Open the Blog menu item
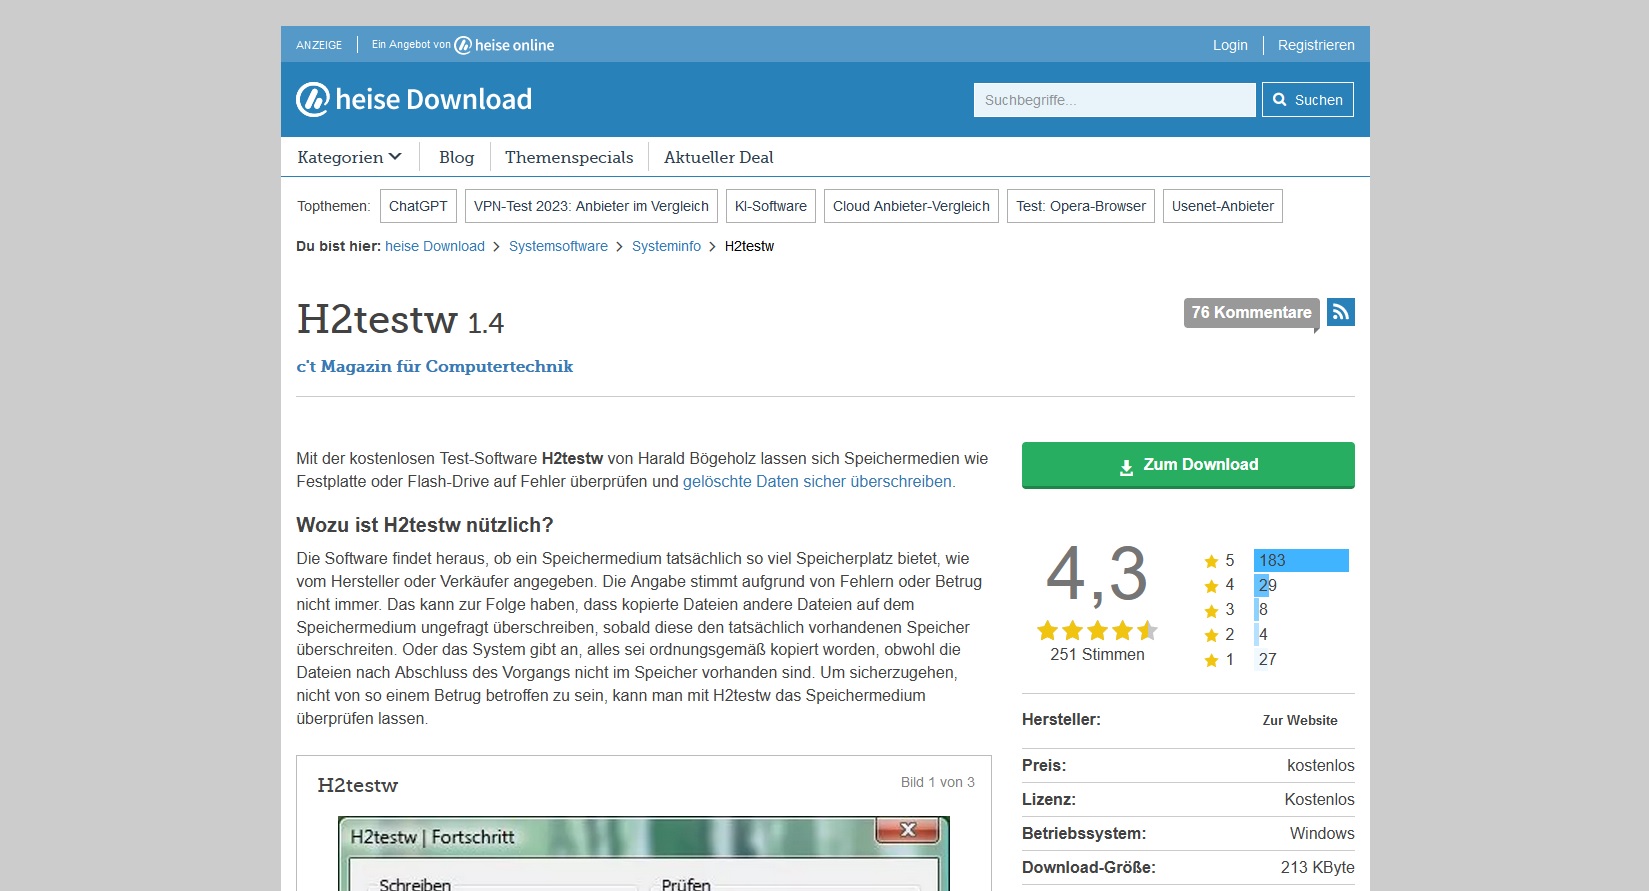 pos(456,157)
